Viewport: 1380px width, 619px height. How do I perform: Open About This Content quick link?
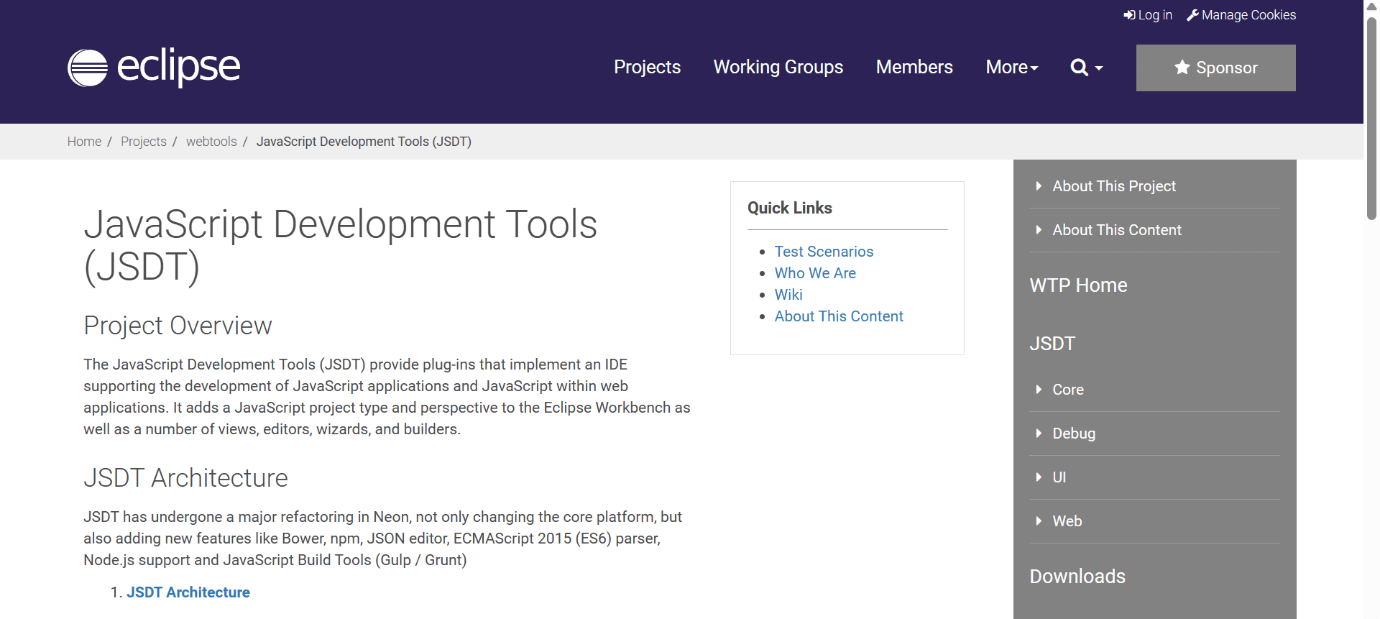[839, 316]
